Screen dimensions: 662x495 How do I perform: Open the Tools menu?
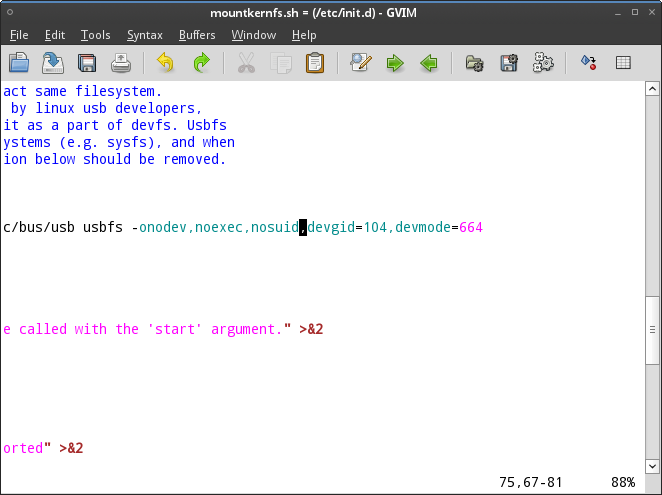pos(95,35)
